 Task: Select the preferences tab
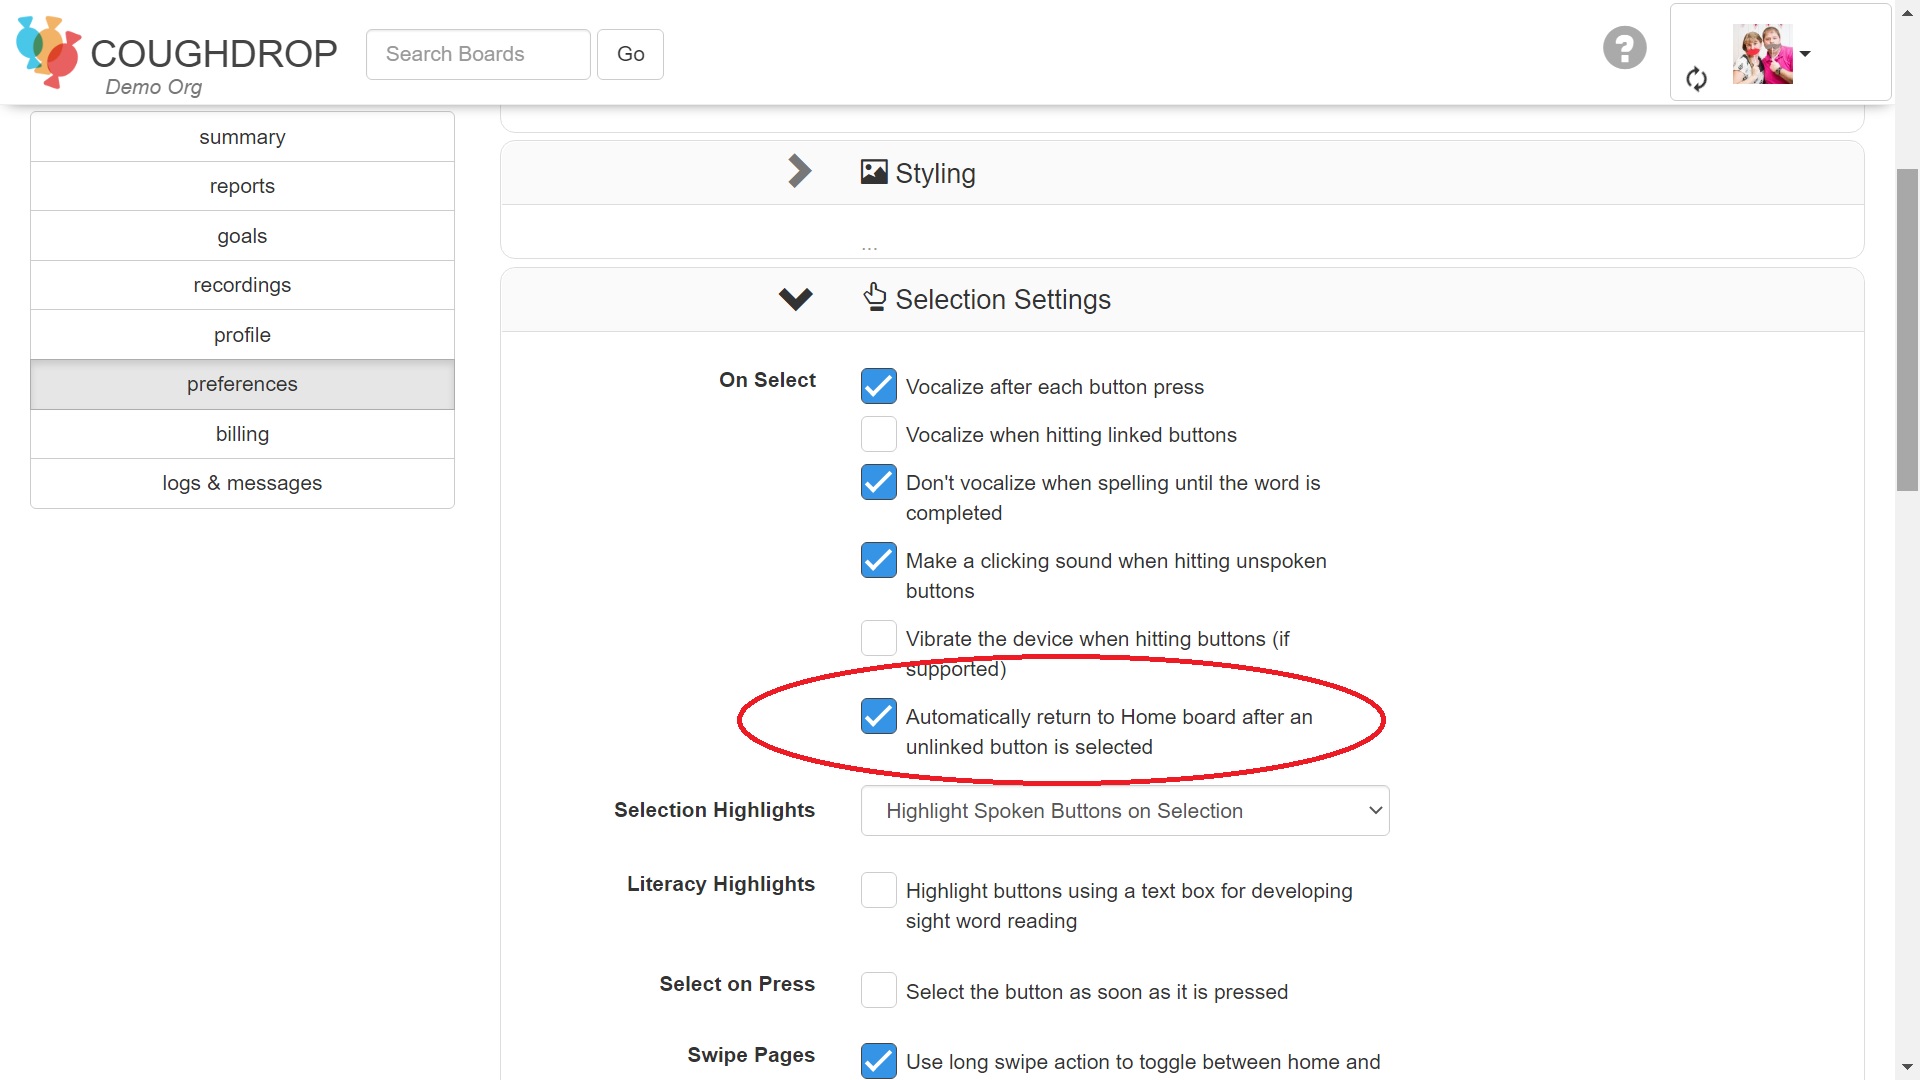pos(242,384)
